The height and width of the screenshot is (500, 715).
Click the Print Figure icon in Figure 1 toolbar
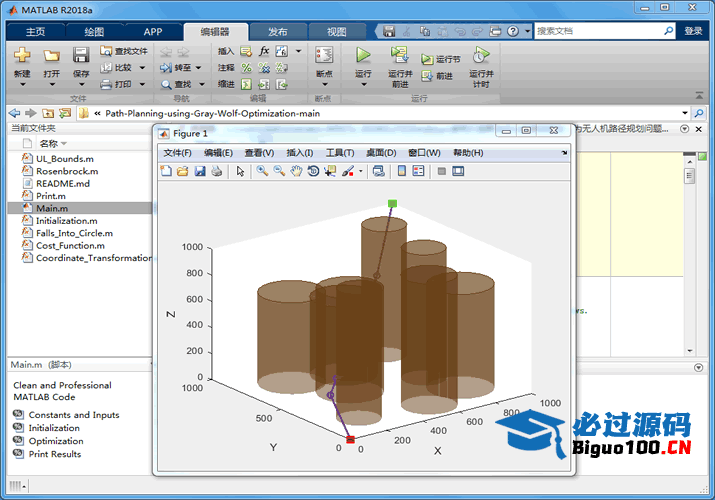(217, 171)
